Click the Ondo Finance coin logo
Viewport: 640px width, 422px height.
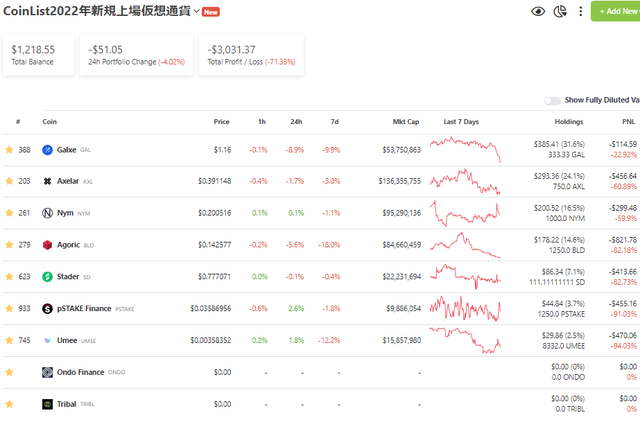(47, 372)
